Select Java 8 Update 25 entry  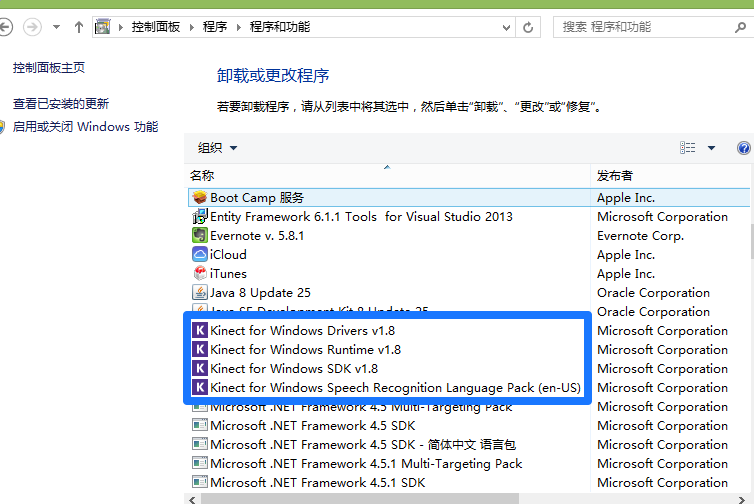click(260, 292)
